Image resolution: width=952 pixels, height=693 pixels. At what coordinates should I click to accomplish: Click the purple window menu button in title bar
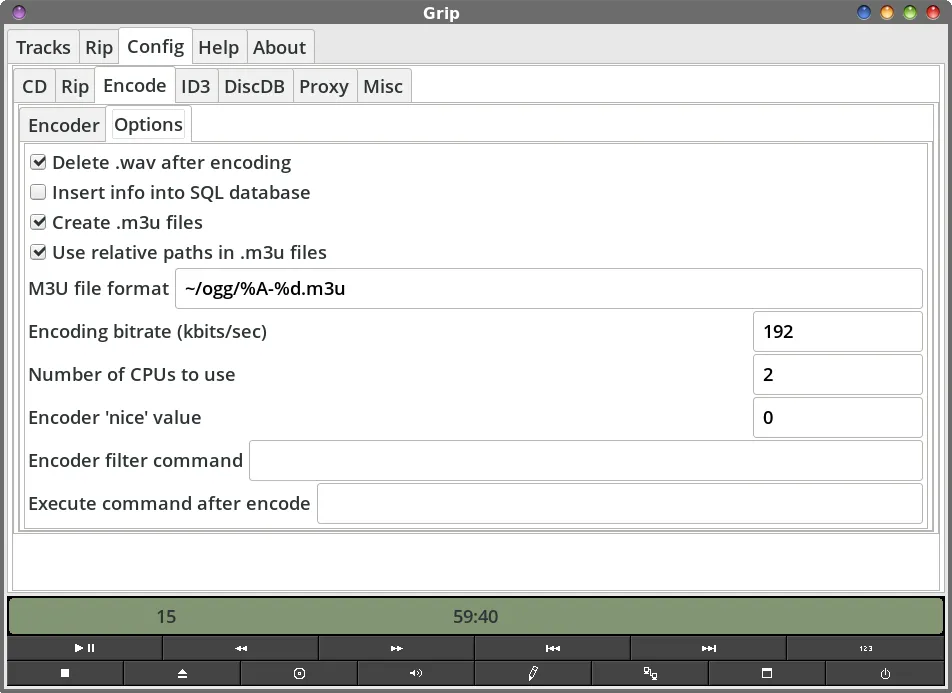click(x=19, y=12)
